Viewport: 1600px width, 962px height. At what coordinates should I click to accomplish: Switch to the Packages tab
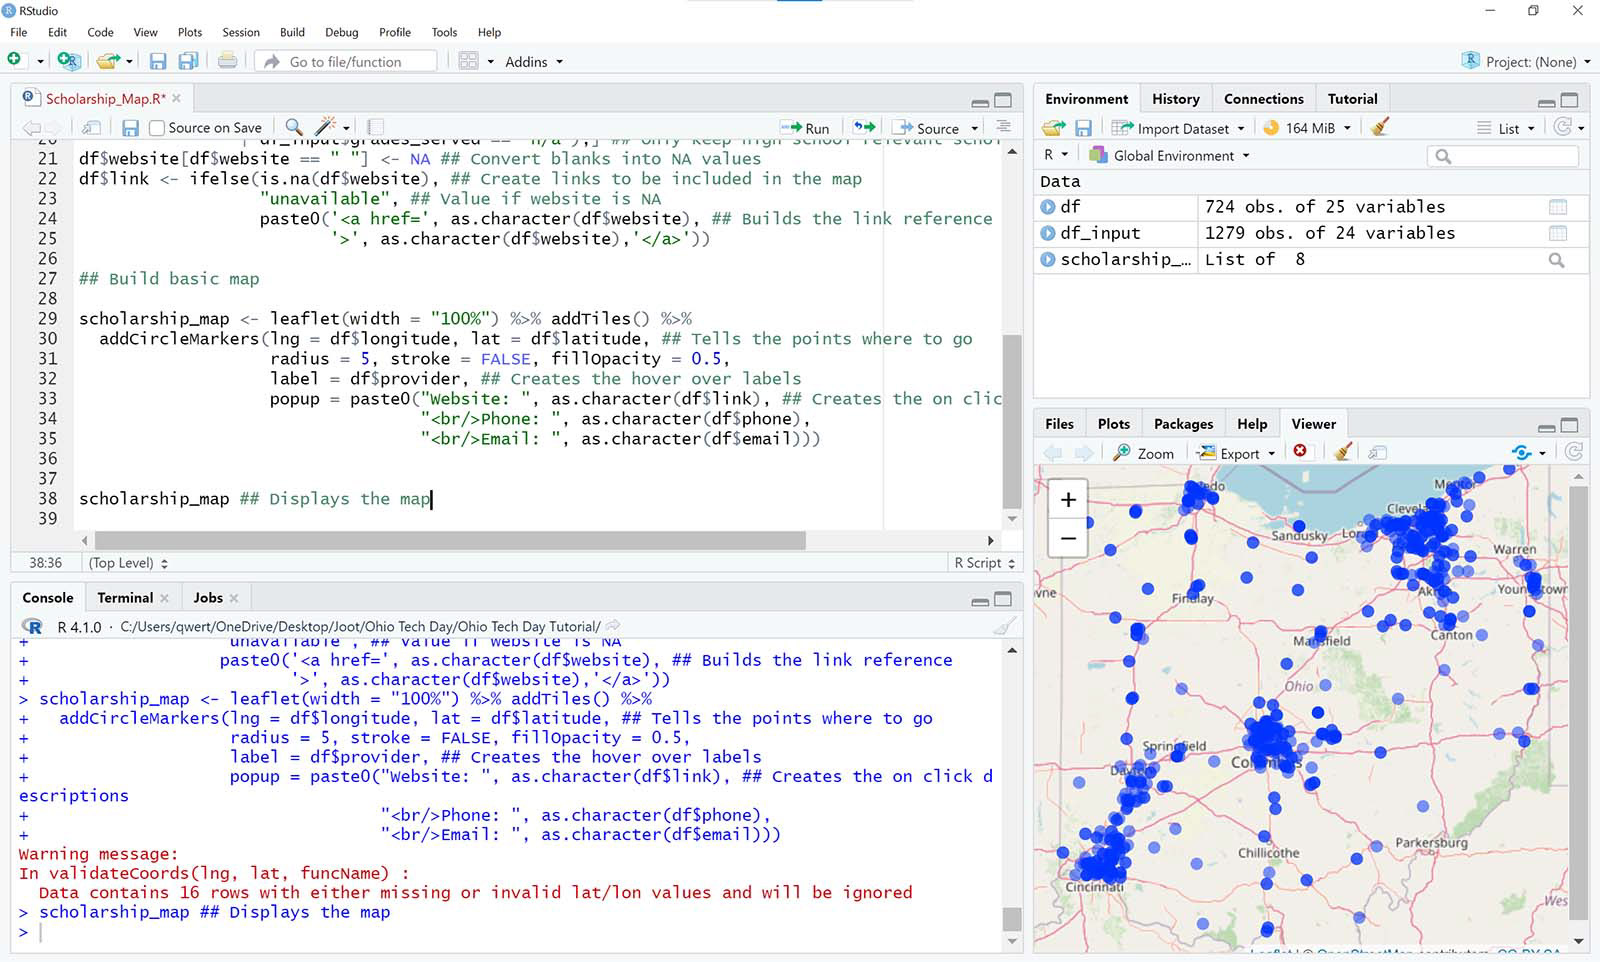[1183, 424]
